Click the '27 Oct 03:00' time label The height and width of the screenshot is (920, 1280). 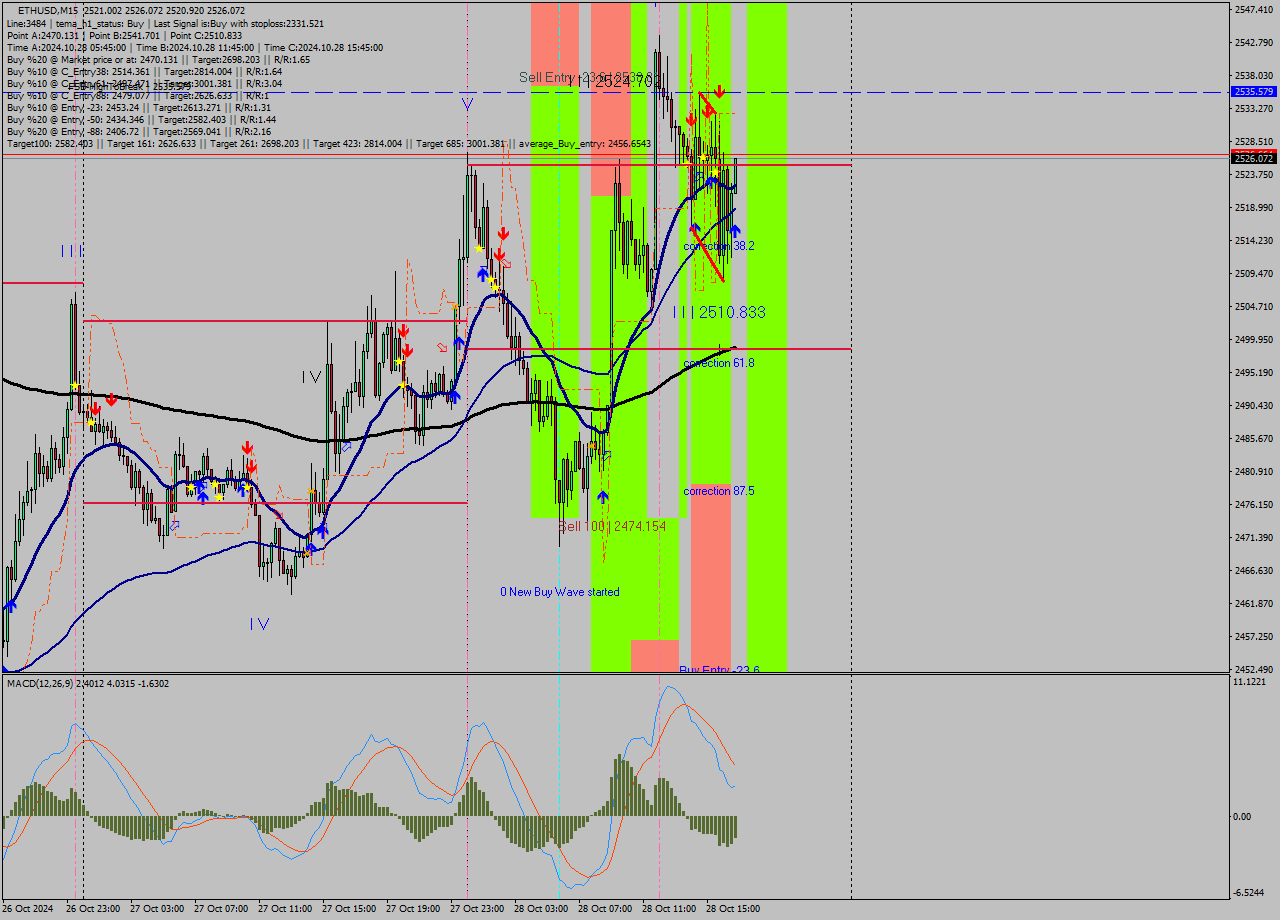point(157,909)
